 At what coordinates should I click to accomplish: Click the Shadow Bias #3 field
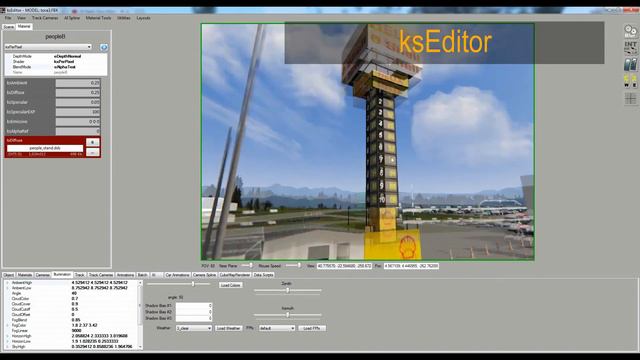point(194,318)
